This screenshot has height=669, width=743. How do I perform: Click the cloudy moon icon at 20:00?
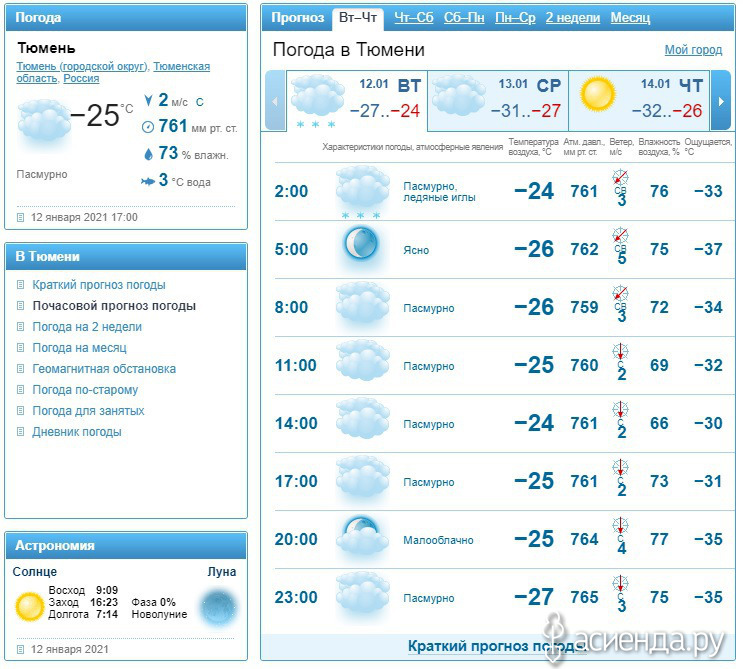pos(362,535)
